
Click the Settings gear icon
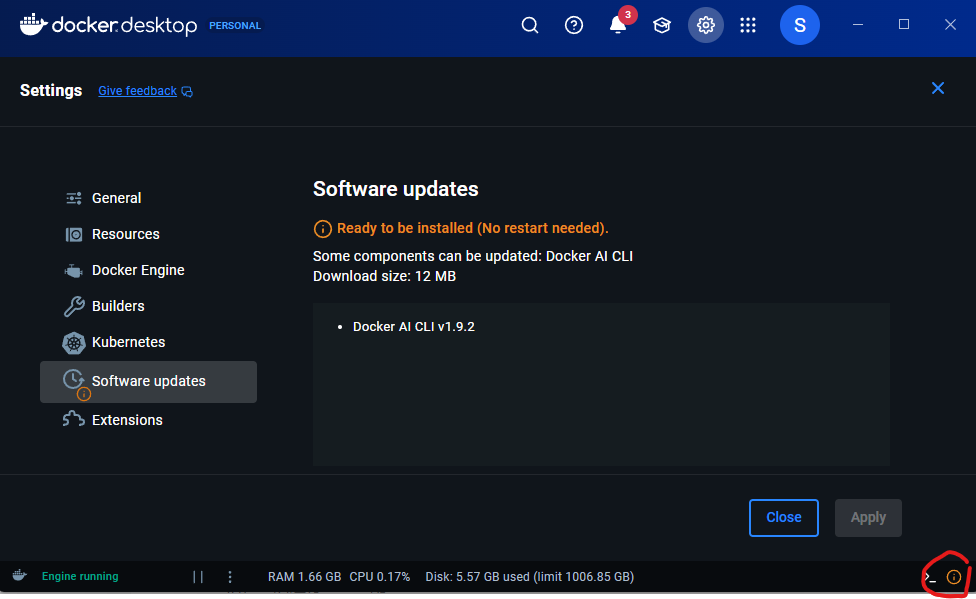point(705,26)
